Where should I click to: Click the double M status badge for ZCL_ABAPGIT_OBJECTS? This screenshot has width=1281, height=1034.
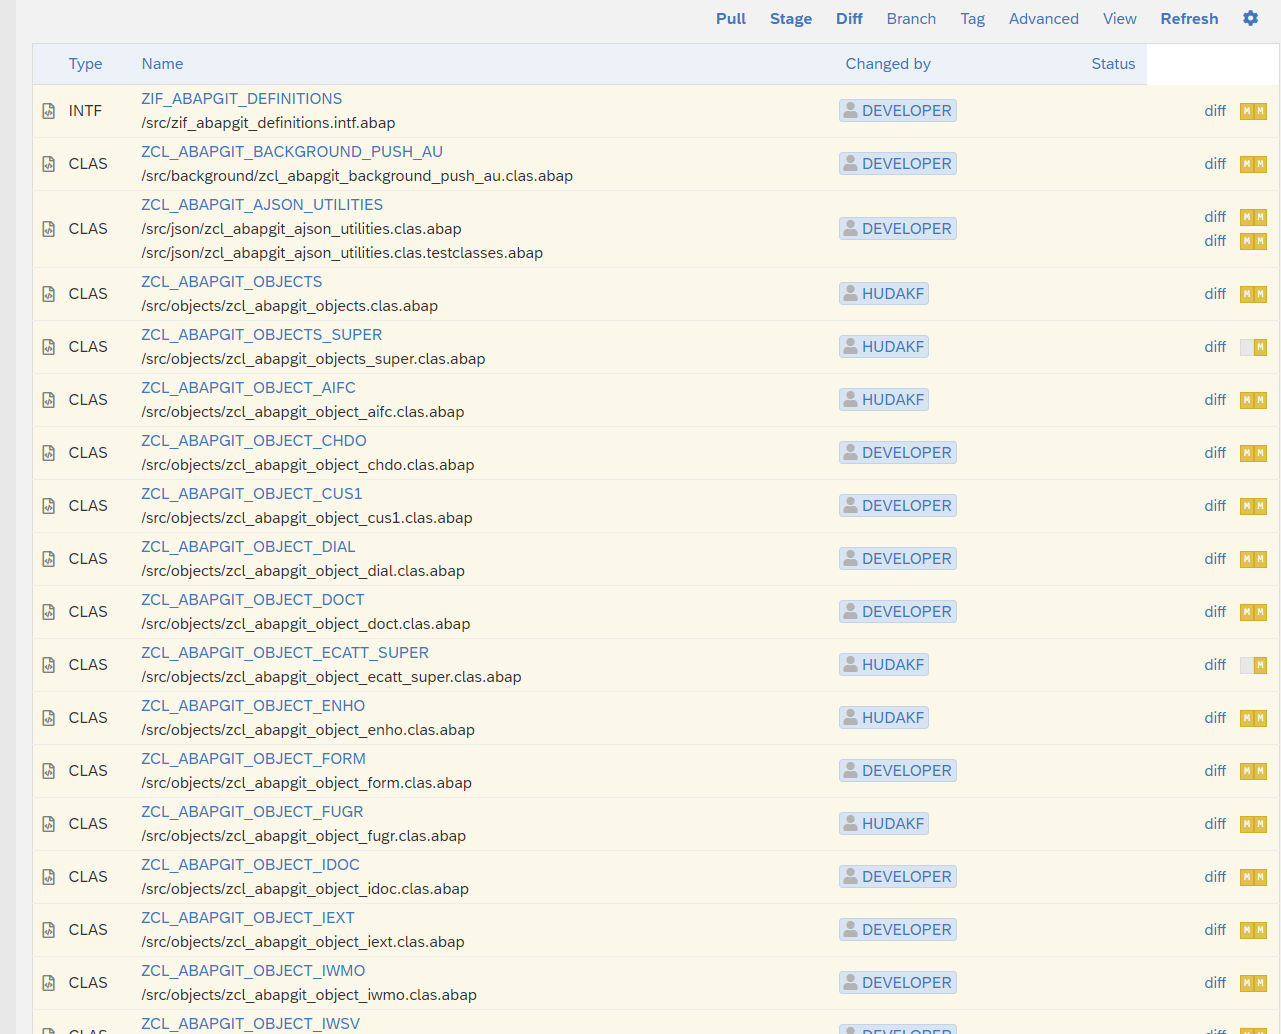pos(1253,294)
